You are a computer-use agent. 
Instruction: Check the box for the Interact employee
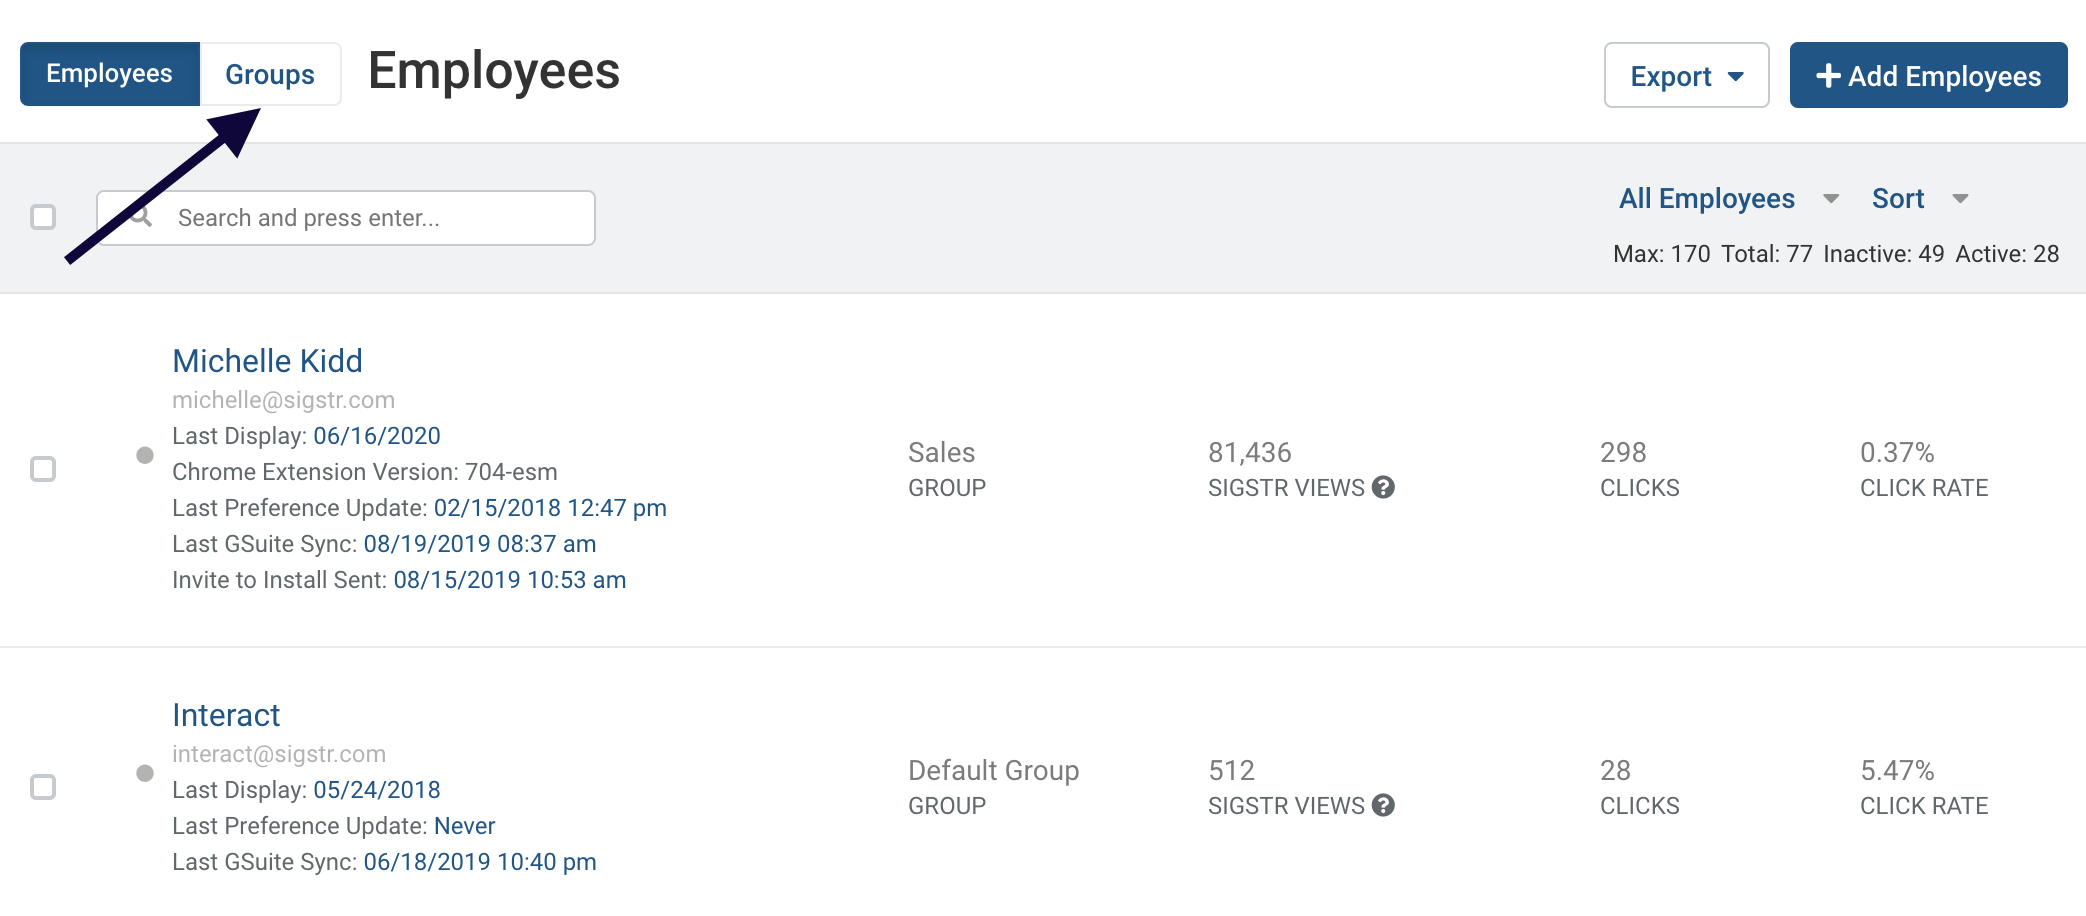pyautogui.click(x=43, y=787)
